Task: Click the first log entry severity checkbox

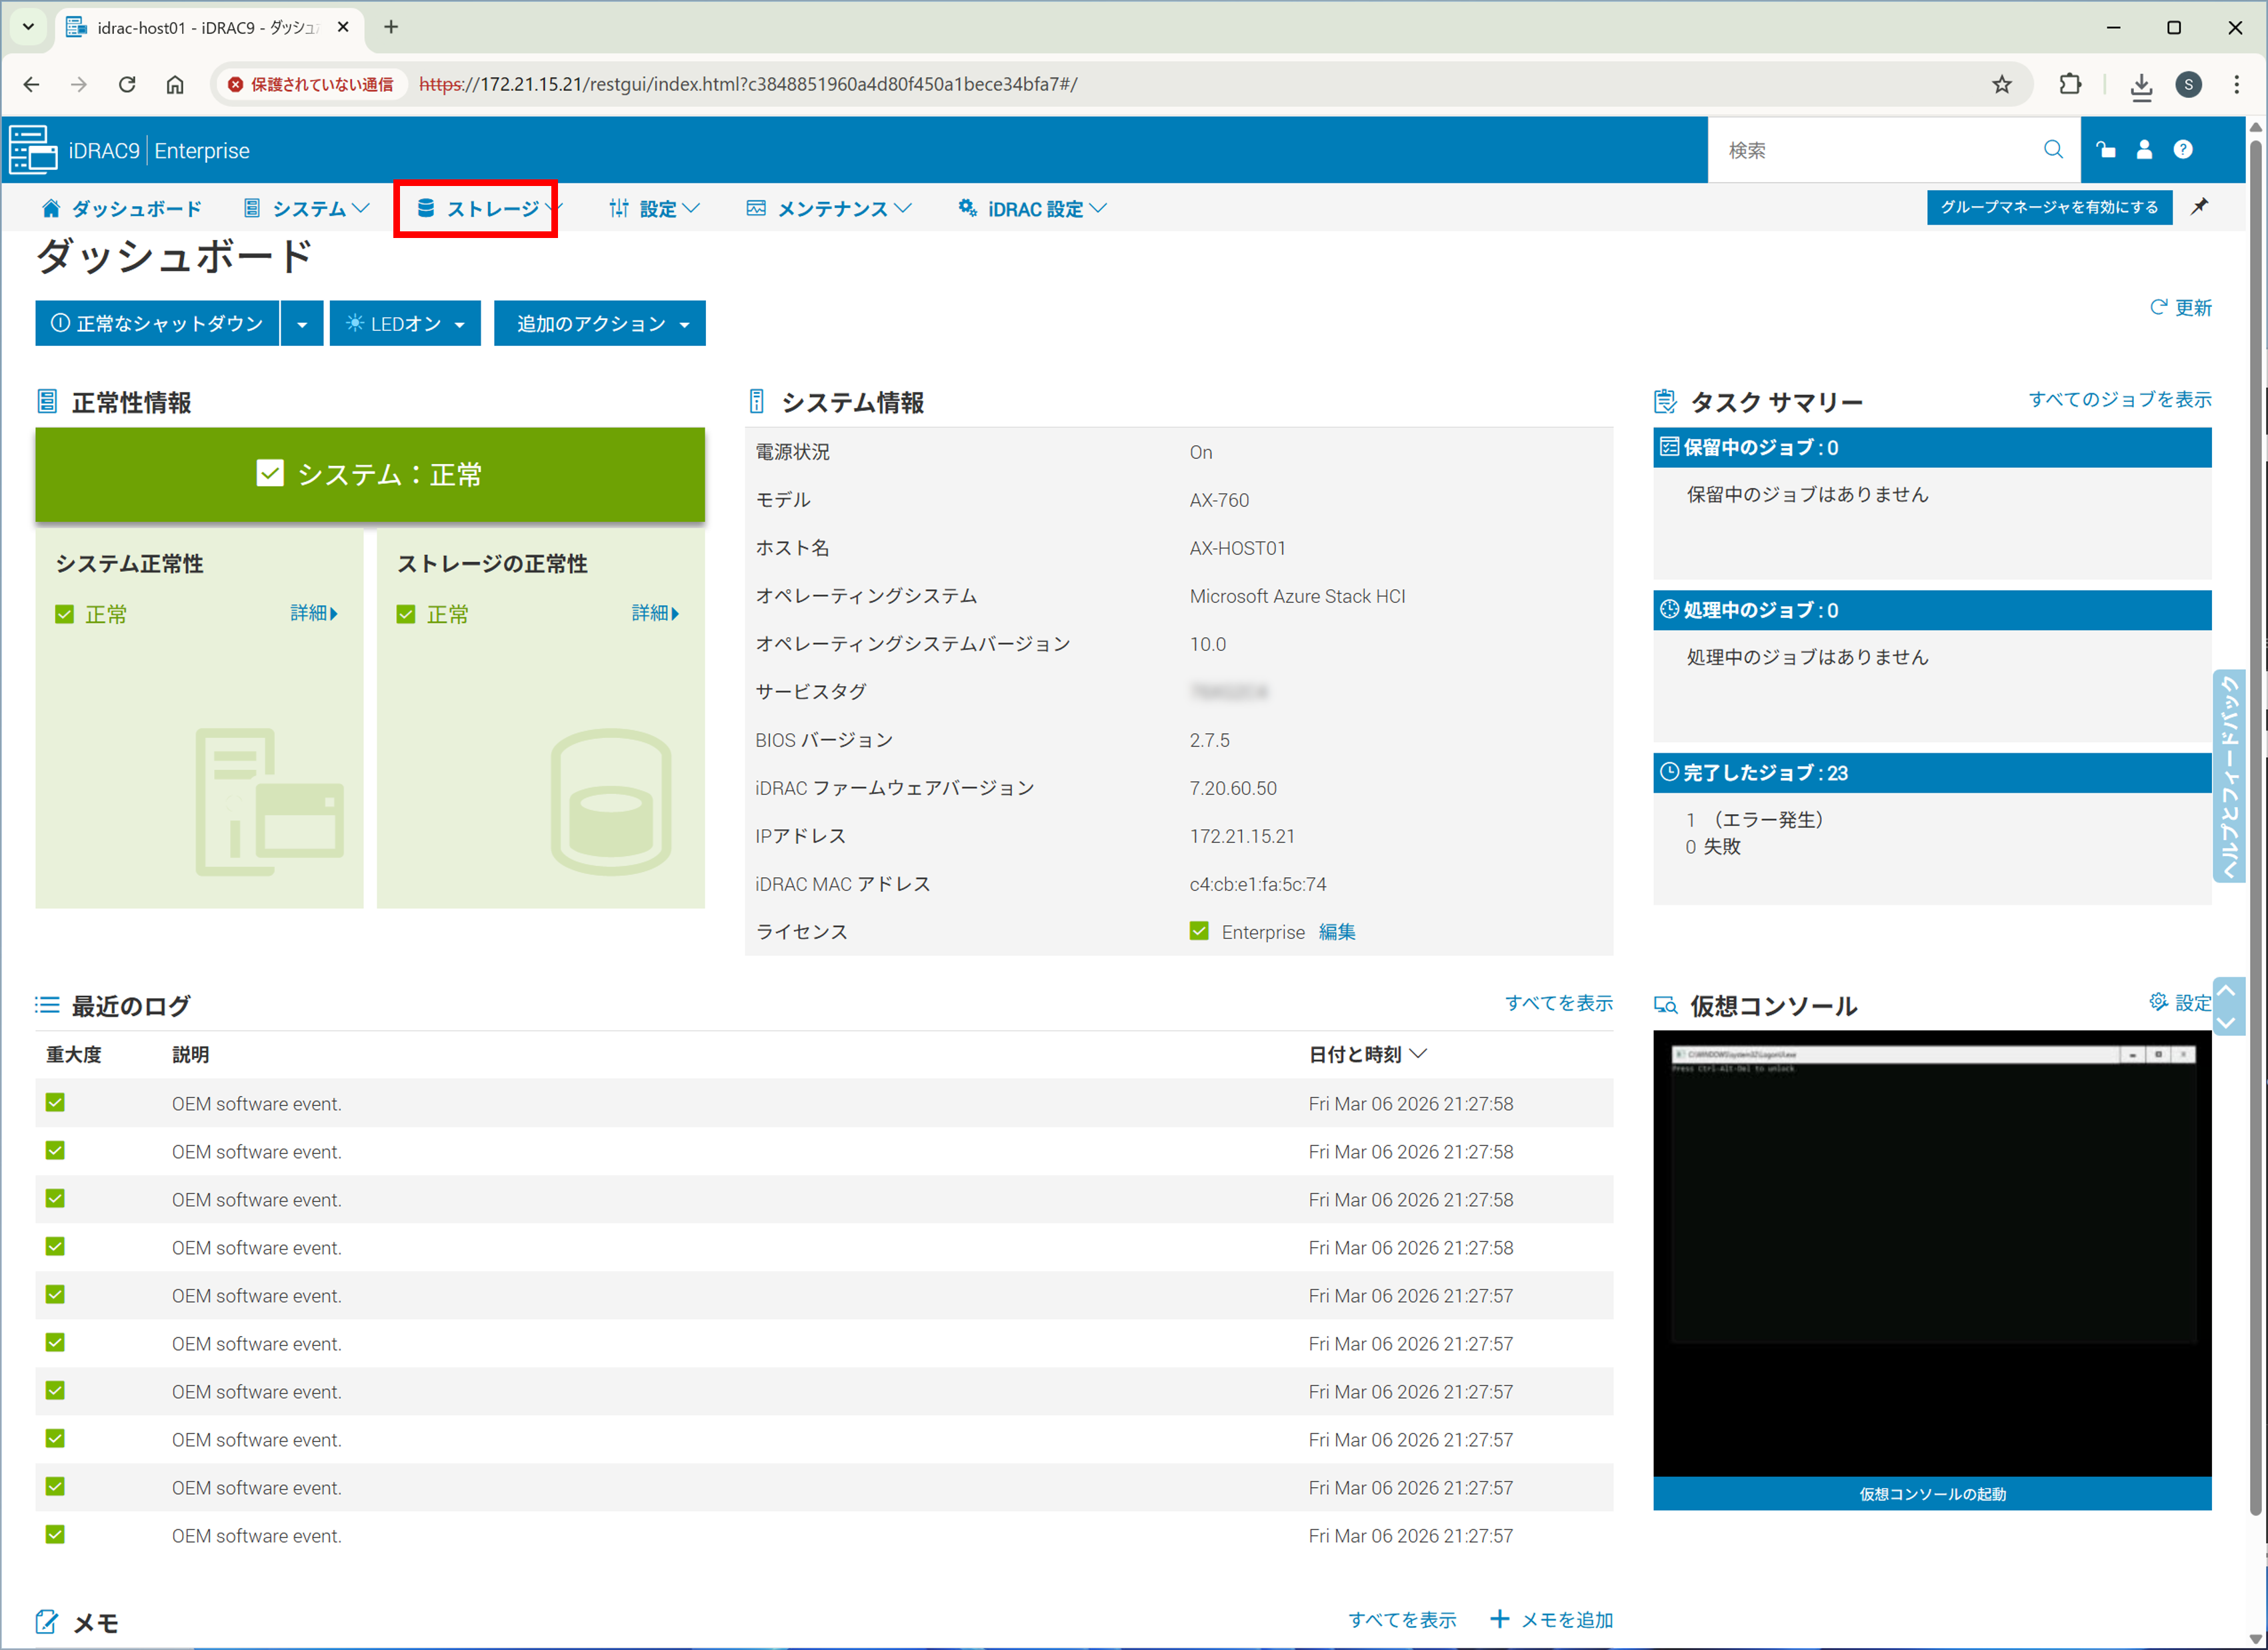Action: [x=55, y=1103]
